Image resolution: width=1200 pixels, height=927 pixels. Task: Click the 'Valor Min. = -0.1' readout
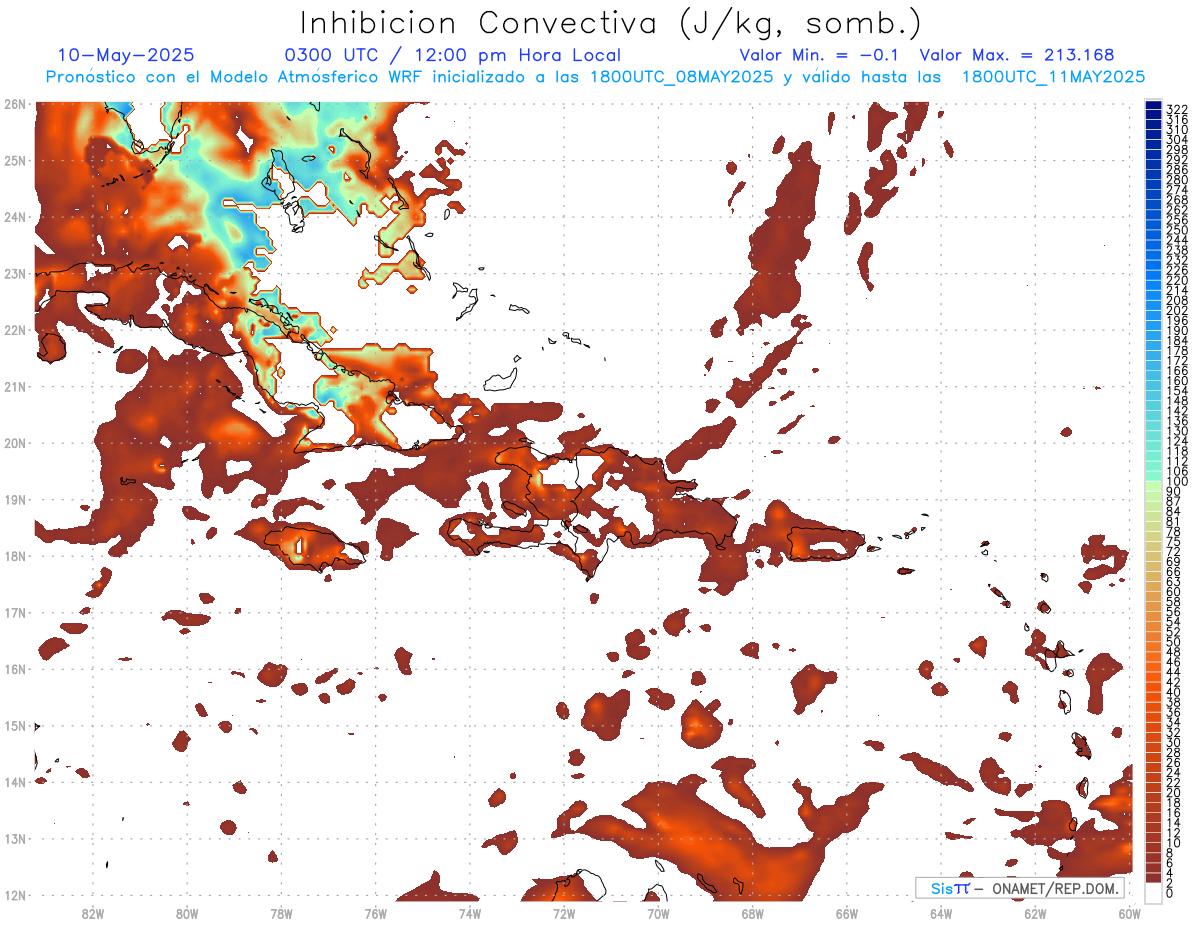click(x=819, y=56)
